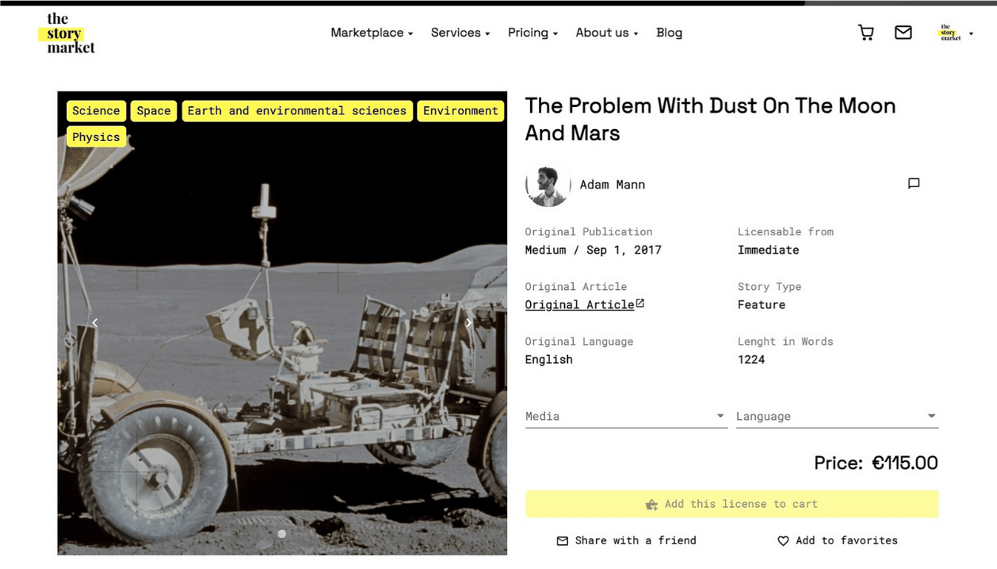997x569 pixels.
Task: Open the Language dropdown
Action: pos(836,416)
